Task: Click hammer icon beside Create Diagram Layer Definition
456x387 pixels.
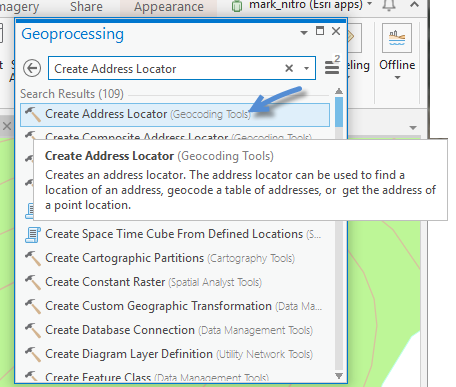Action: pyautogui.click(x=33, y=354)
